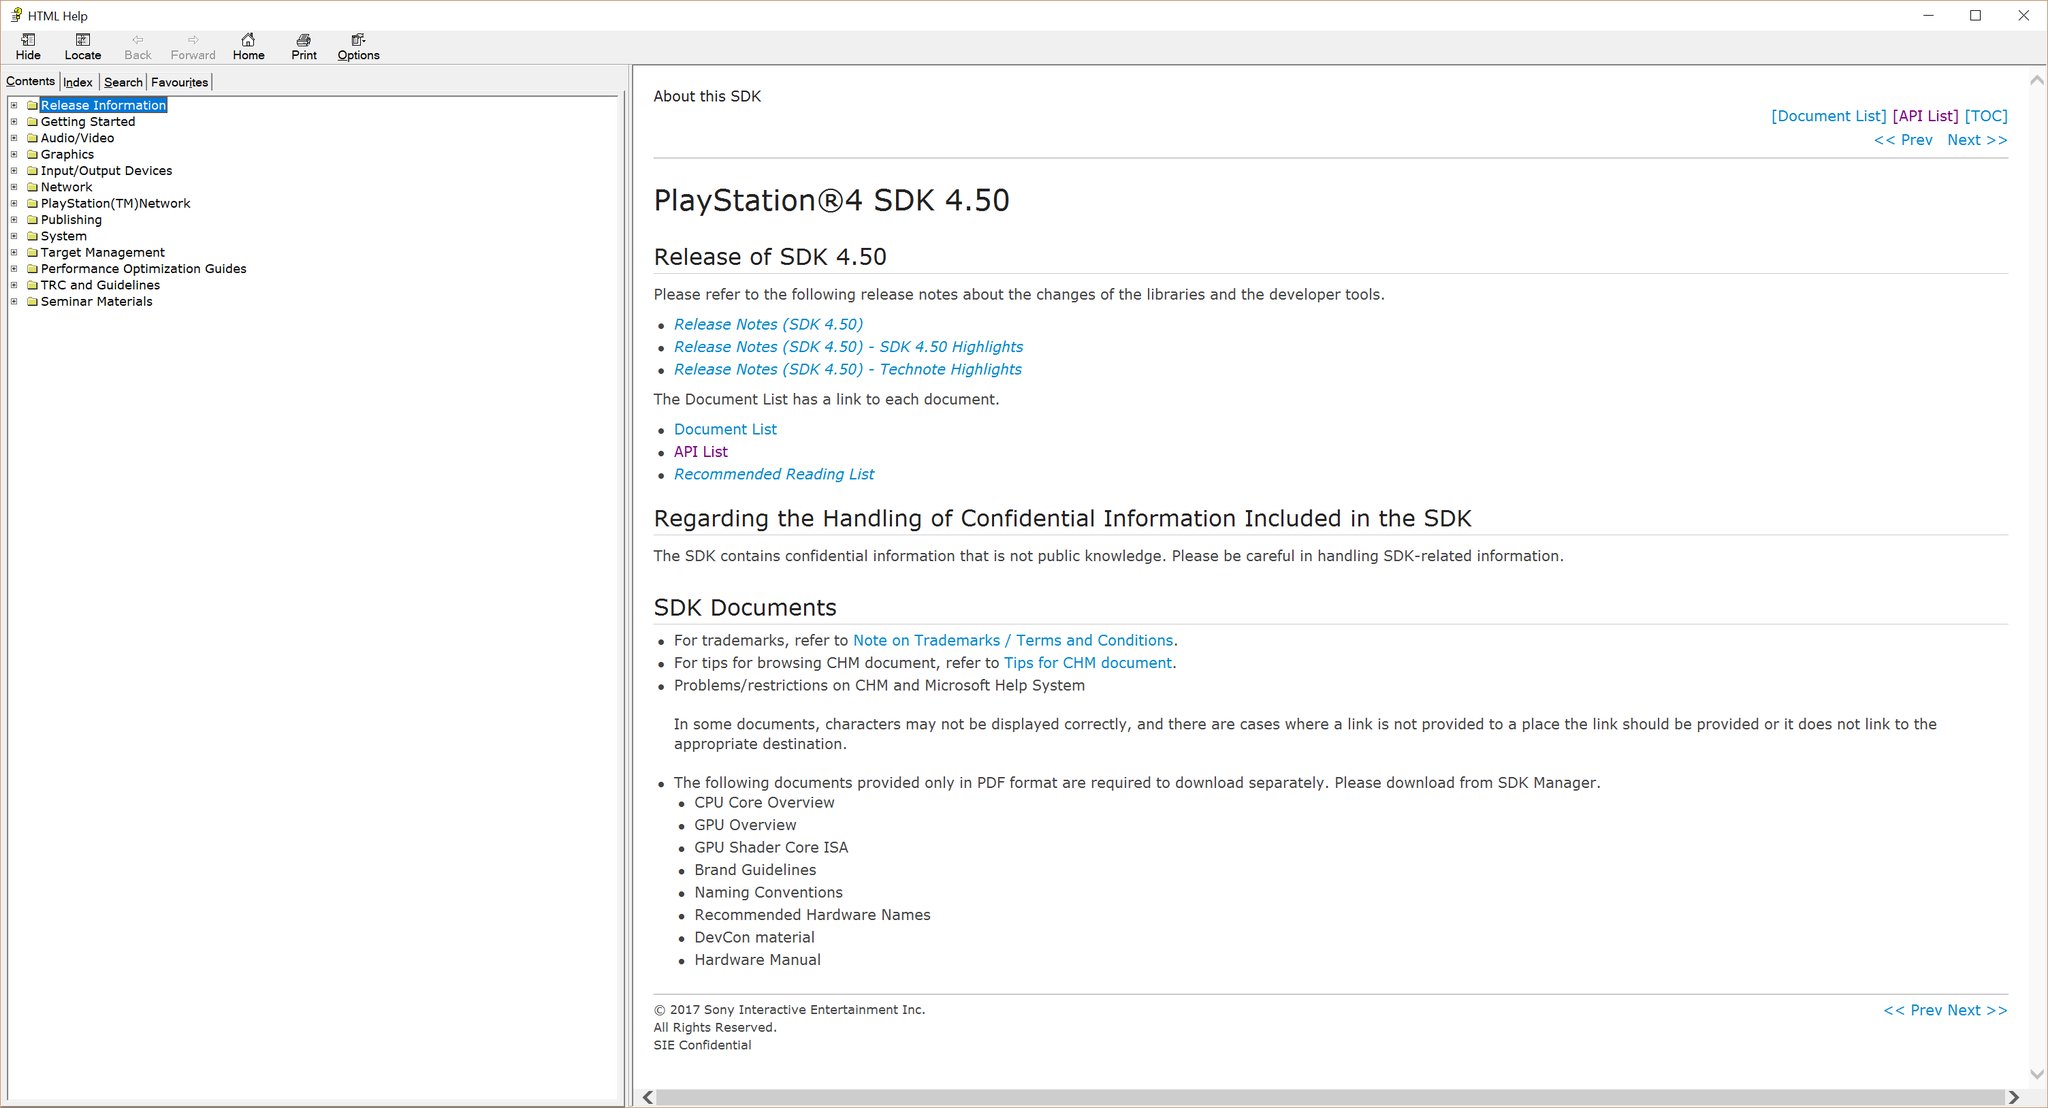Select the PlayStation(TM)Network tree item
This screenshot has width=2048, height=1108.
(x=115, y=203)
